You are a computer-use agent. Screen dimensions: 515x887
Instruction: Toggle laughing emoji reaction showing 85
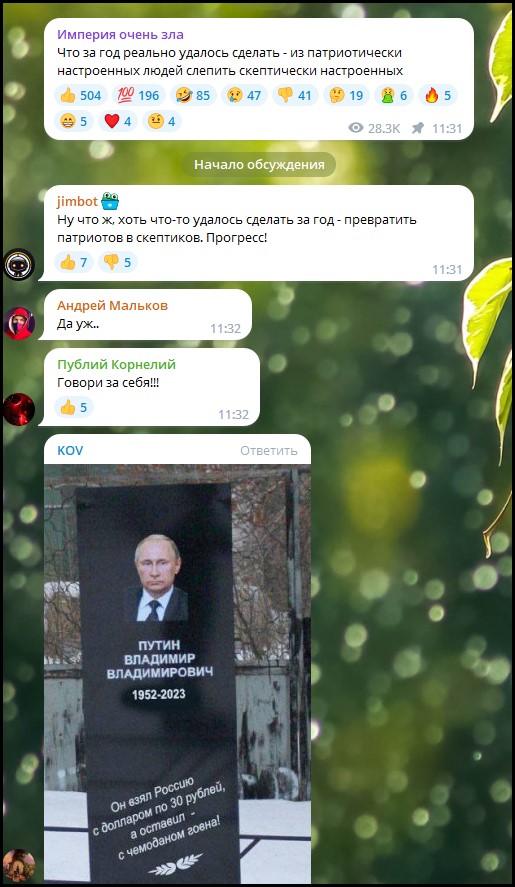[x=193, y=95]
